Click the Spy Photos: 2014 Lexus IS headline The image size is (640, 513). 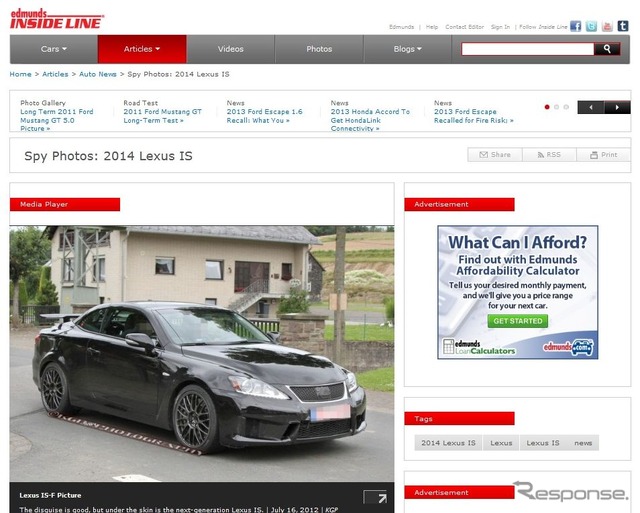(x=108, y=156)
